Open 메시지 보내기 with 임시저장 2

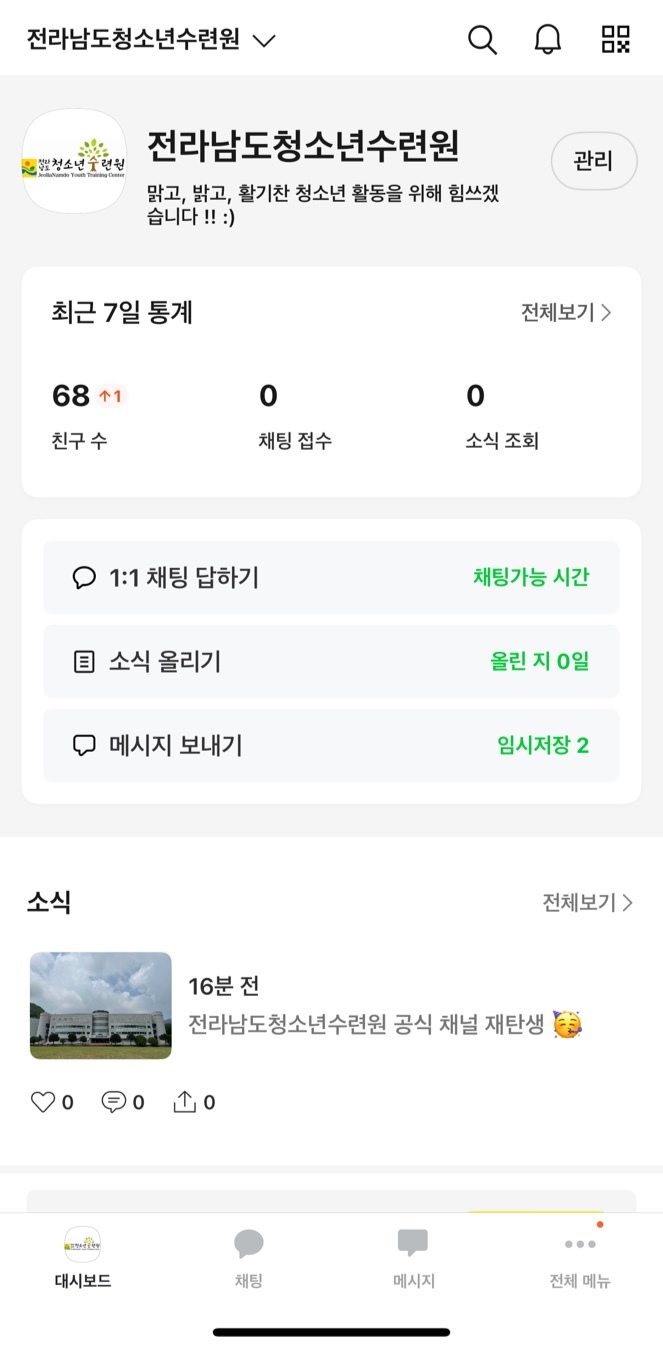click(x=331, y=745)
